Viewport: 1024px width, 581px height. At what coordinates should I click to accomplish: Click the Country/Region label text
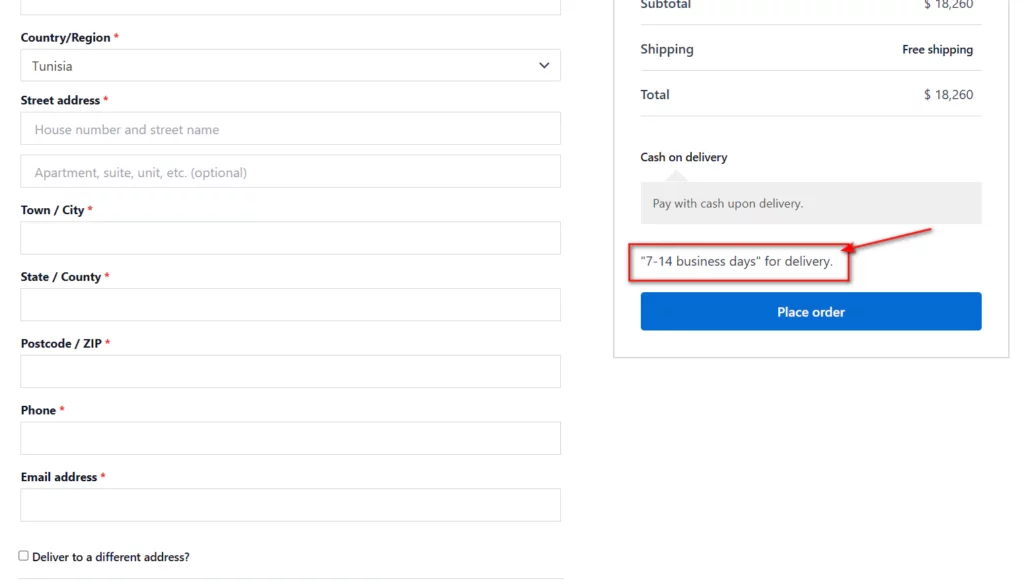(x=65, y=38)
